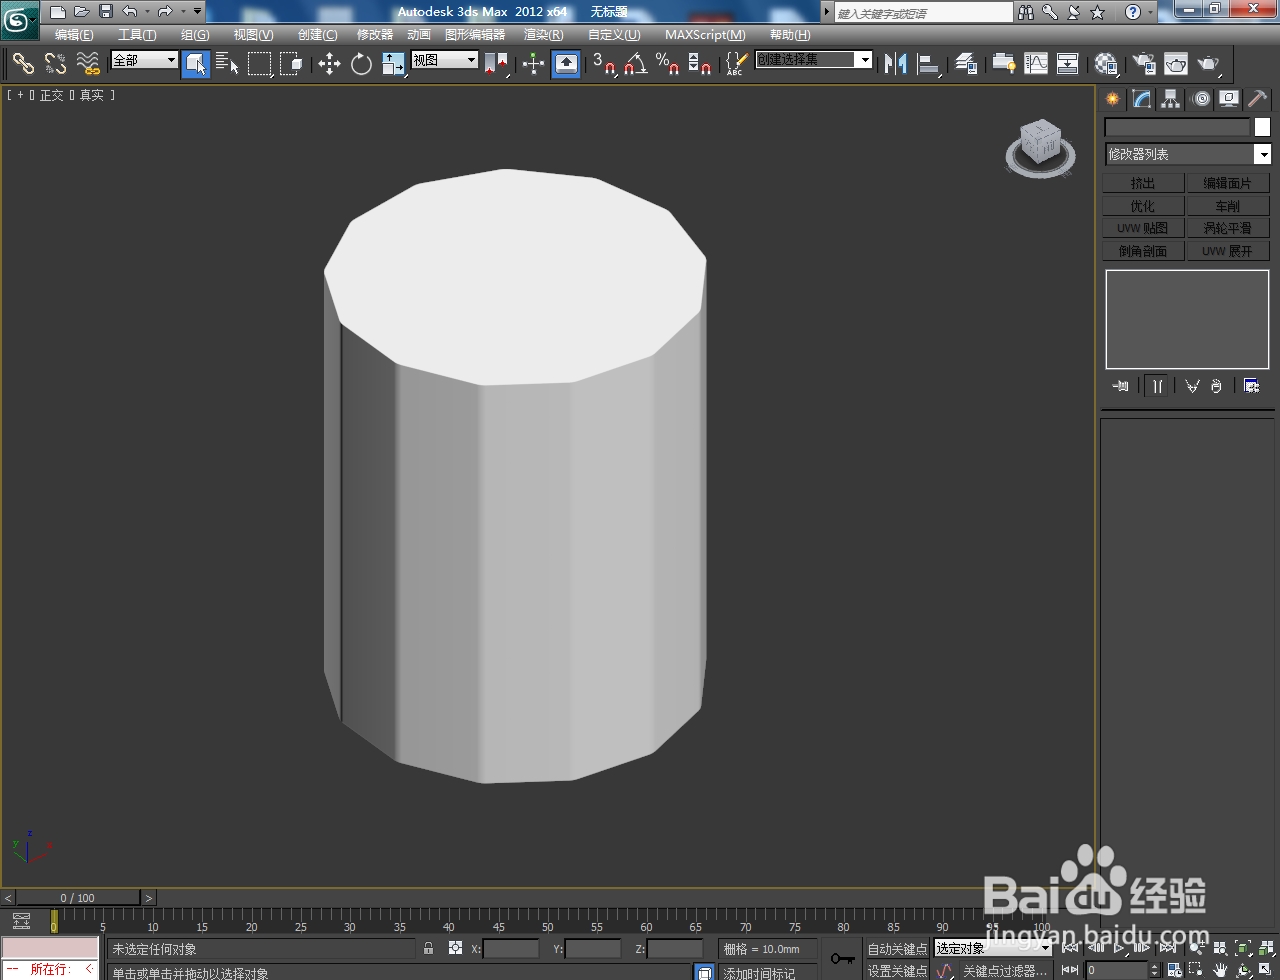
Task: Choose the Rectangular Selection Region tool
Action: (x=260, y=64)
